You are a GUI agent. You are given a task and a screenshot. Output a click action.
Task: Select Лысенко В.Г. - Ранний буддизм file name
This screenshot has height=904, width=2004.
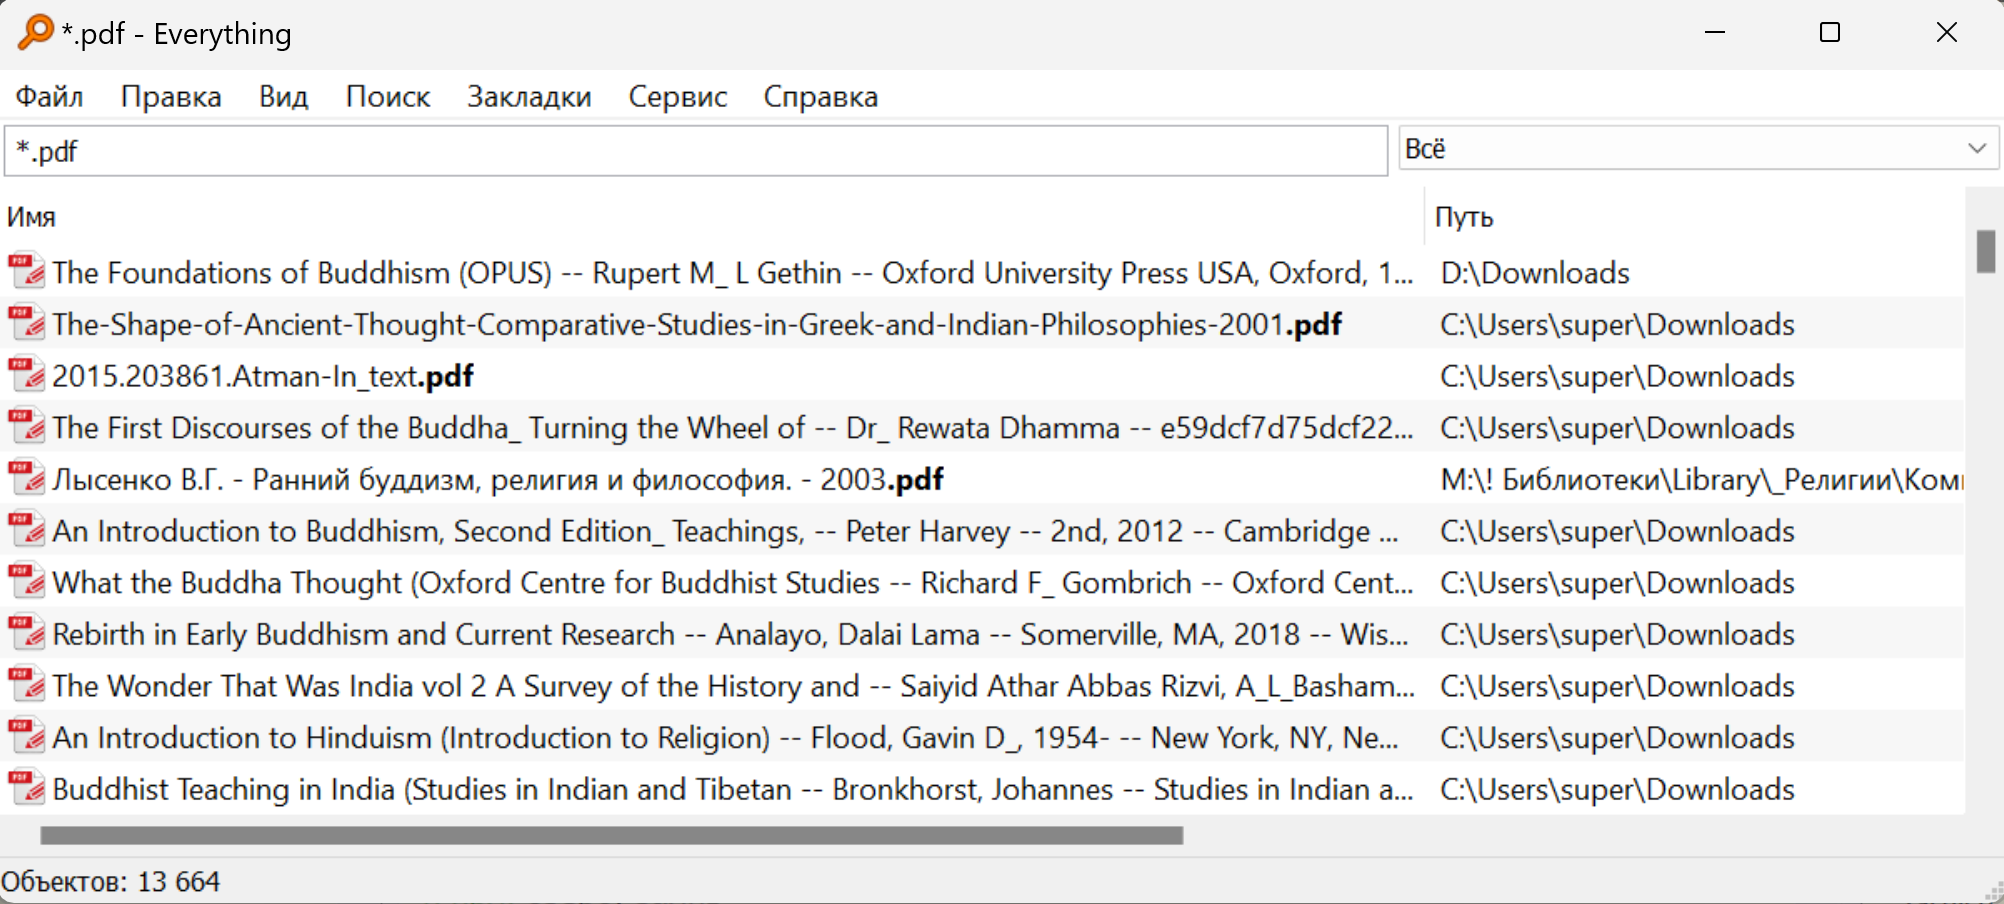point(498,480)
